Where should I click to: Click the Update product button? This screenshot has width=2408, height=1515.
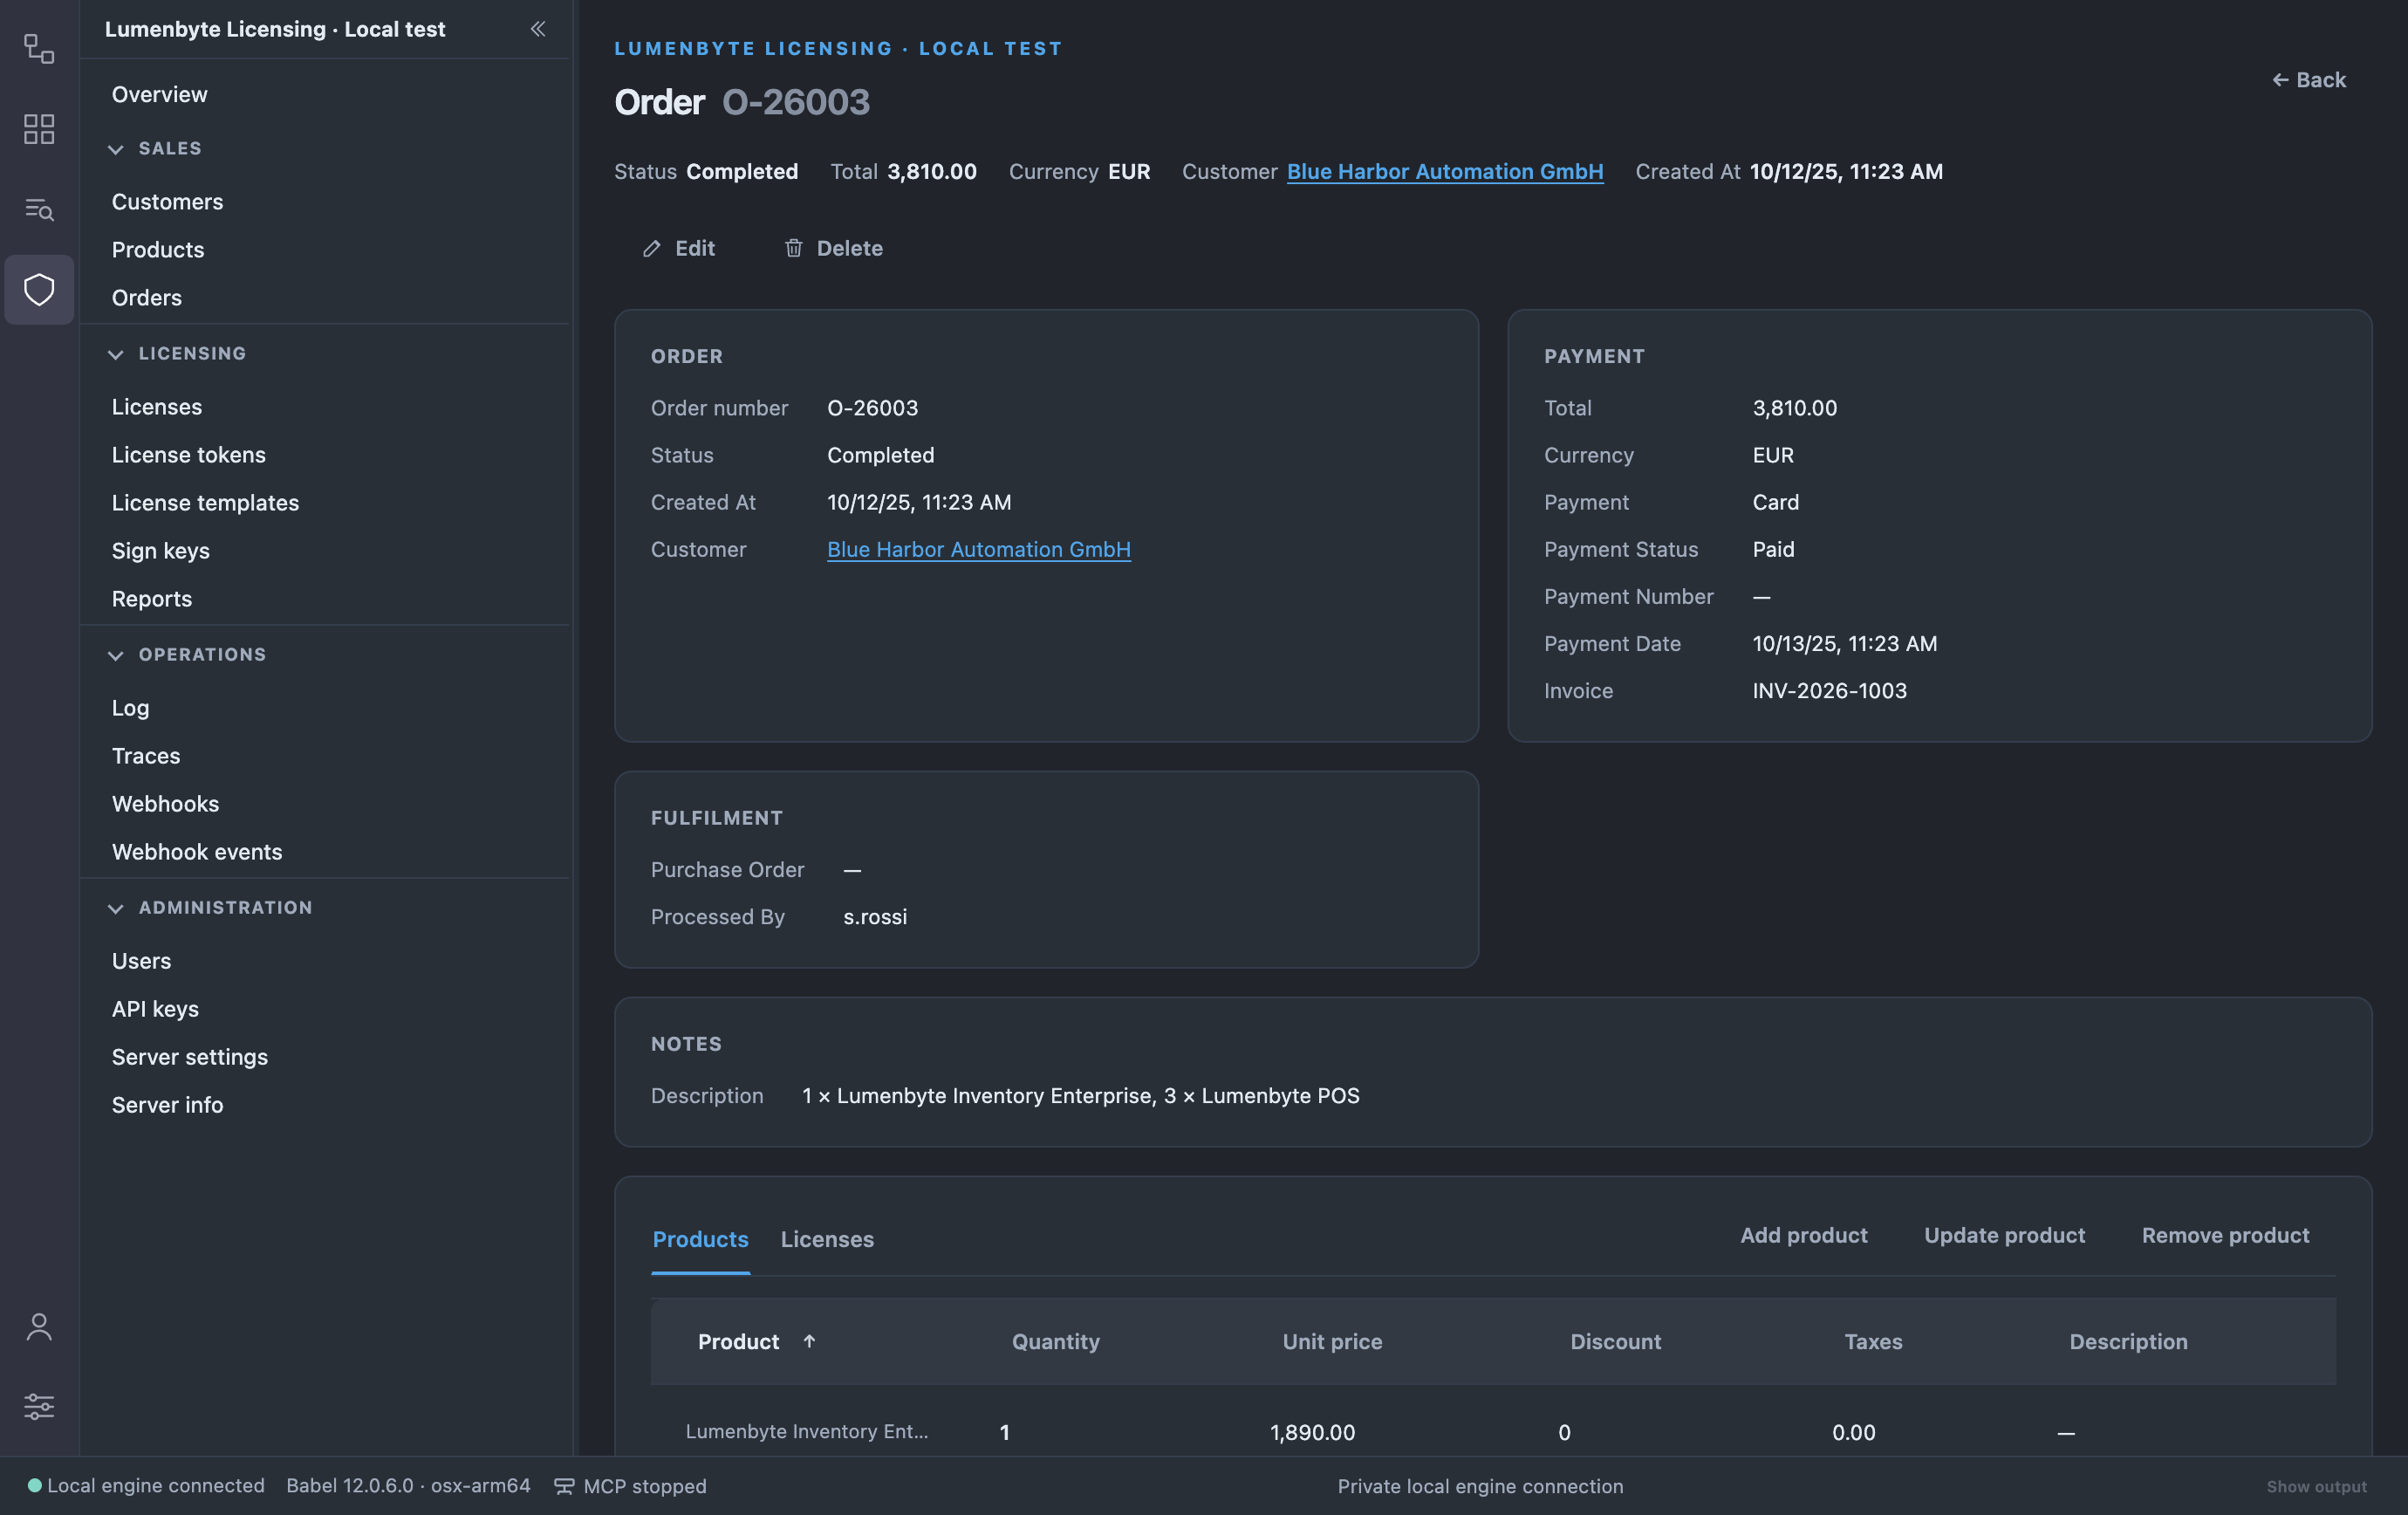click(2005, 1235)
